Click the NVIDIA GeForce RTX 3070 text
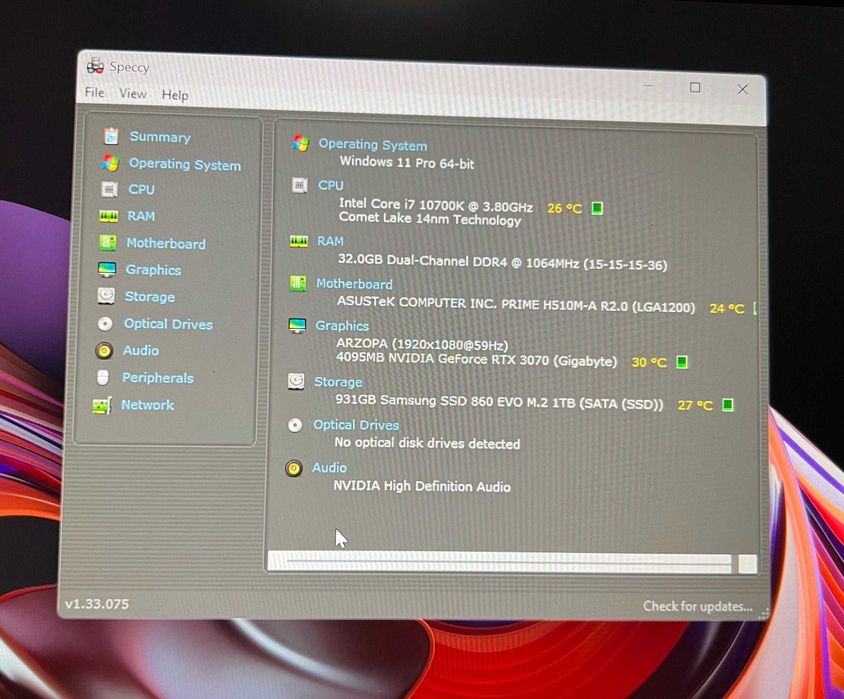Viewport: 844px width, 699px height. tap(476, 359)
